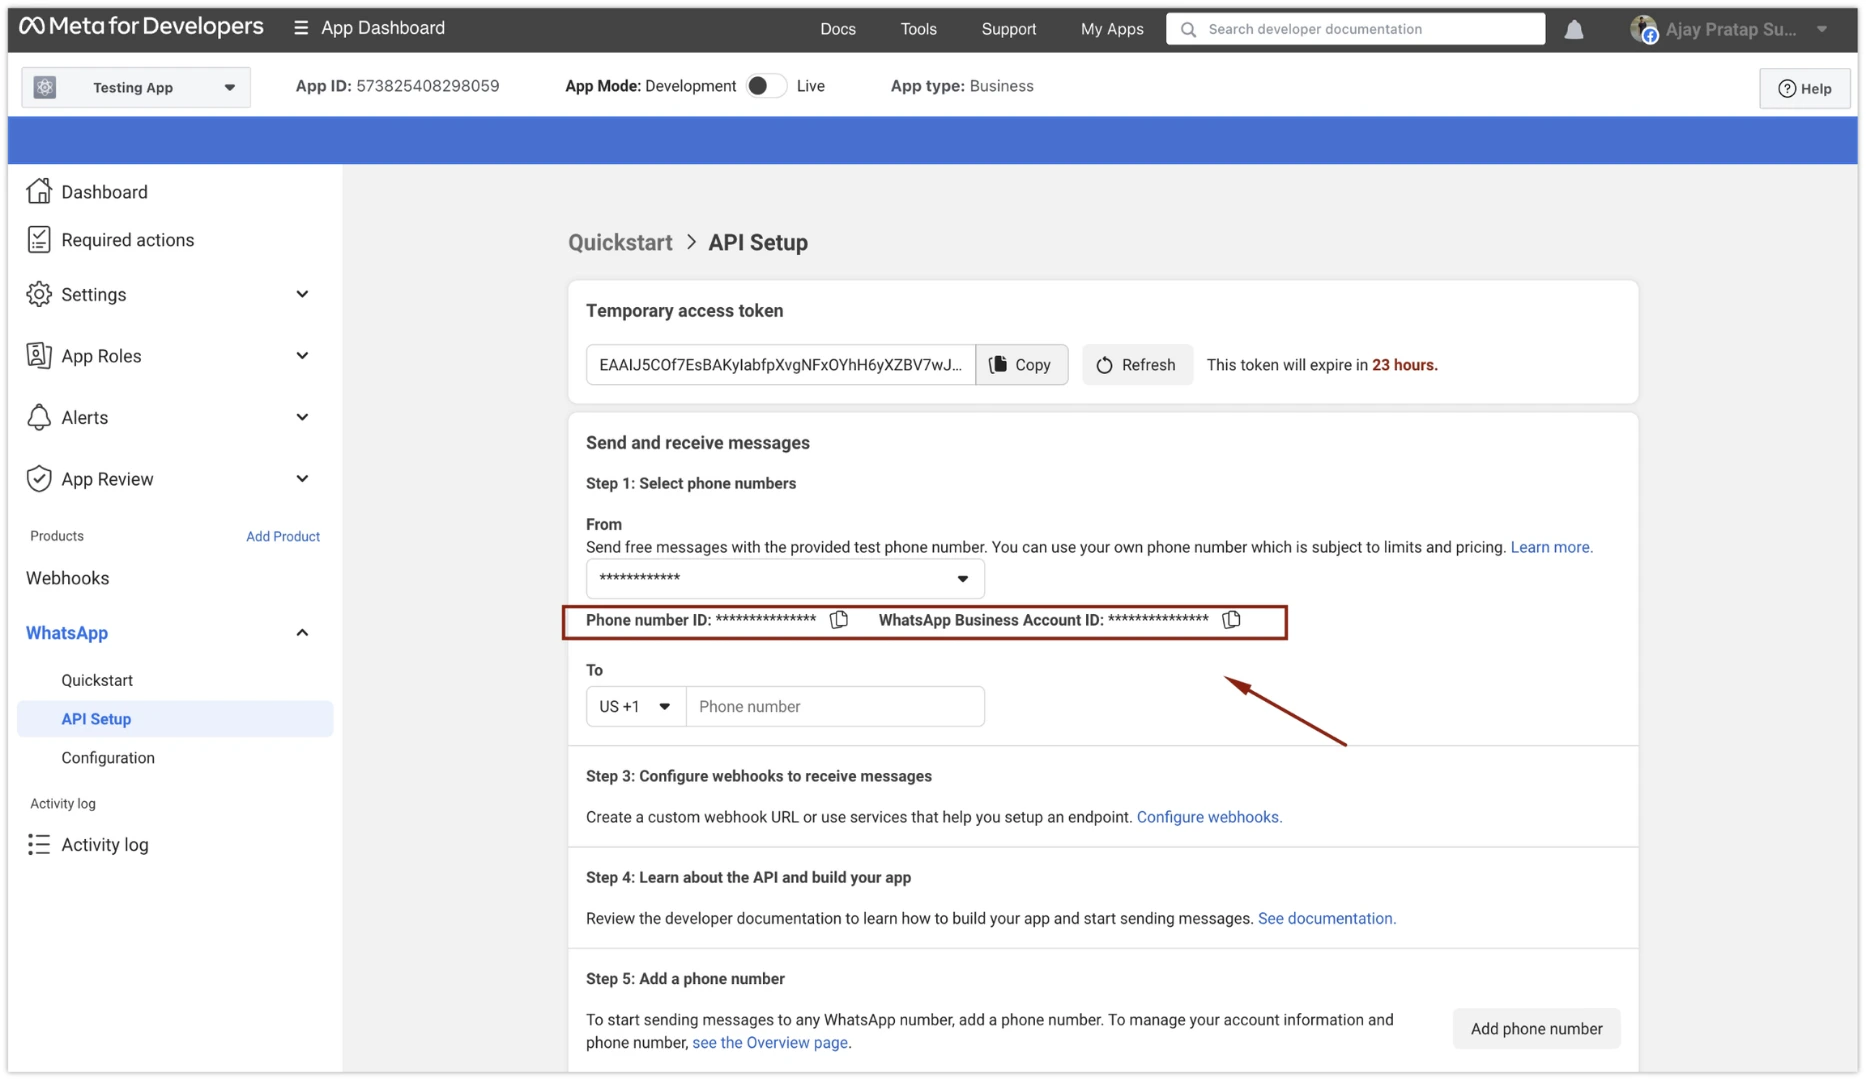This screenshot has height=1080, width=1866.
Task: Click the Alerts bell icon in sidebar
Action: pyautogui.click(x=39, y=417)
